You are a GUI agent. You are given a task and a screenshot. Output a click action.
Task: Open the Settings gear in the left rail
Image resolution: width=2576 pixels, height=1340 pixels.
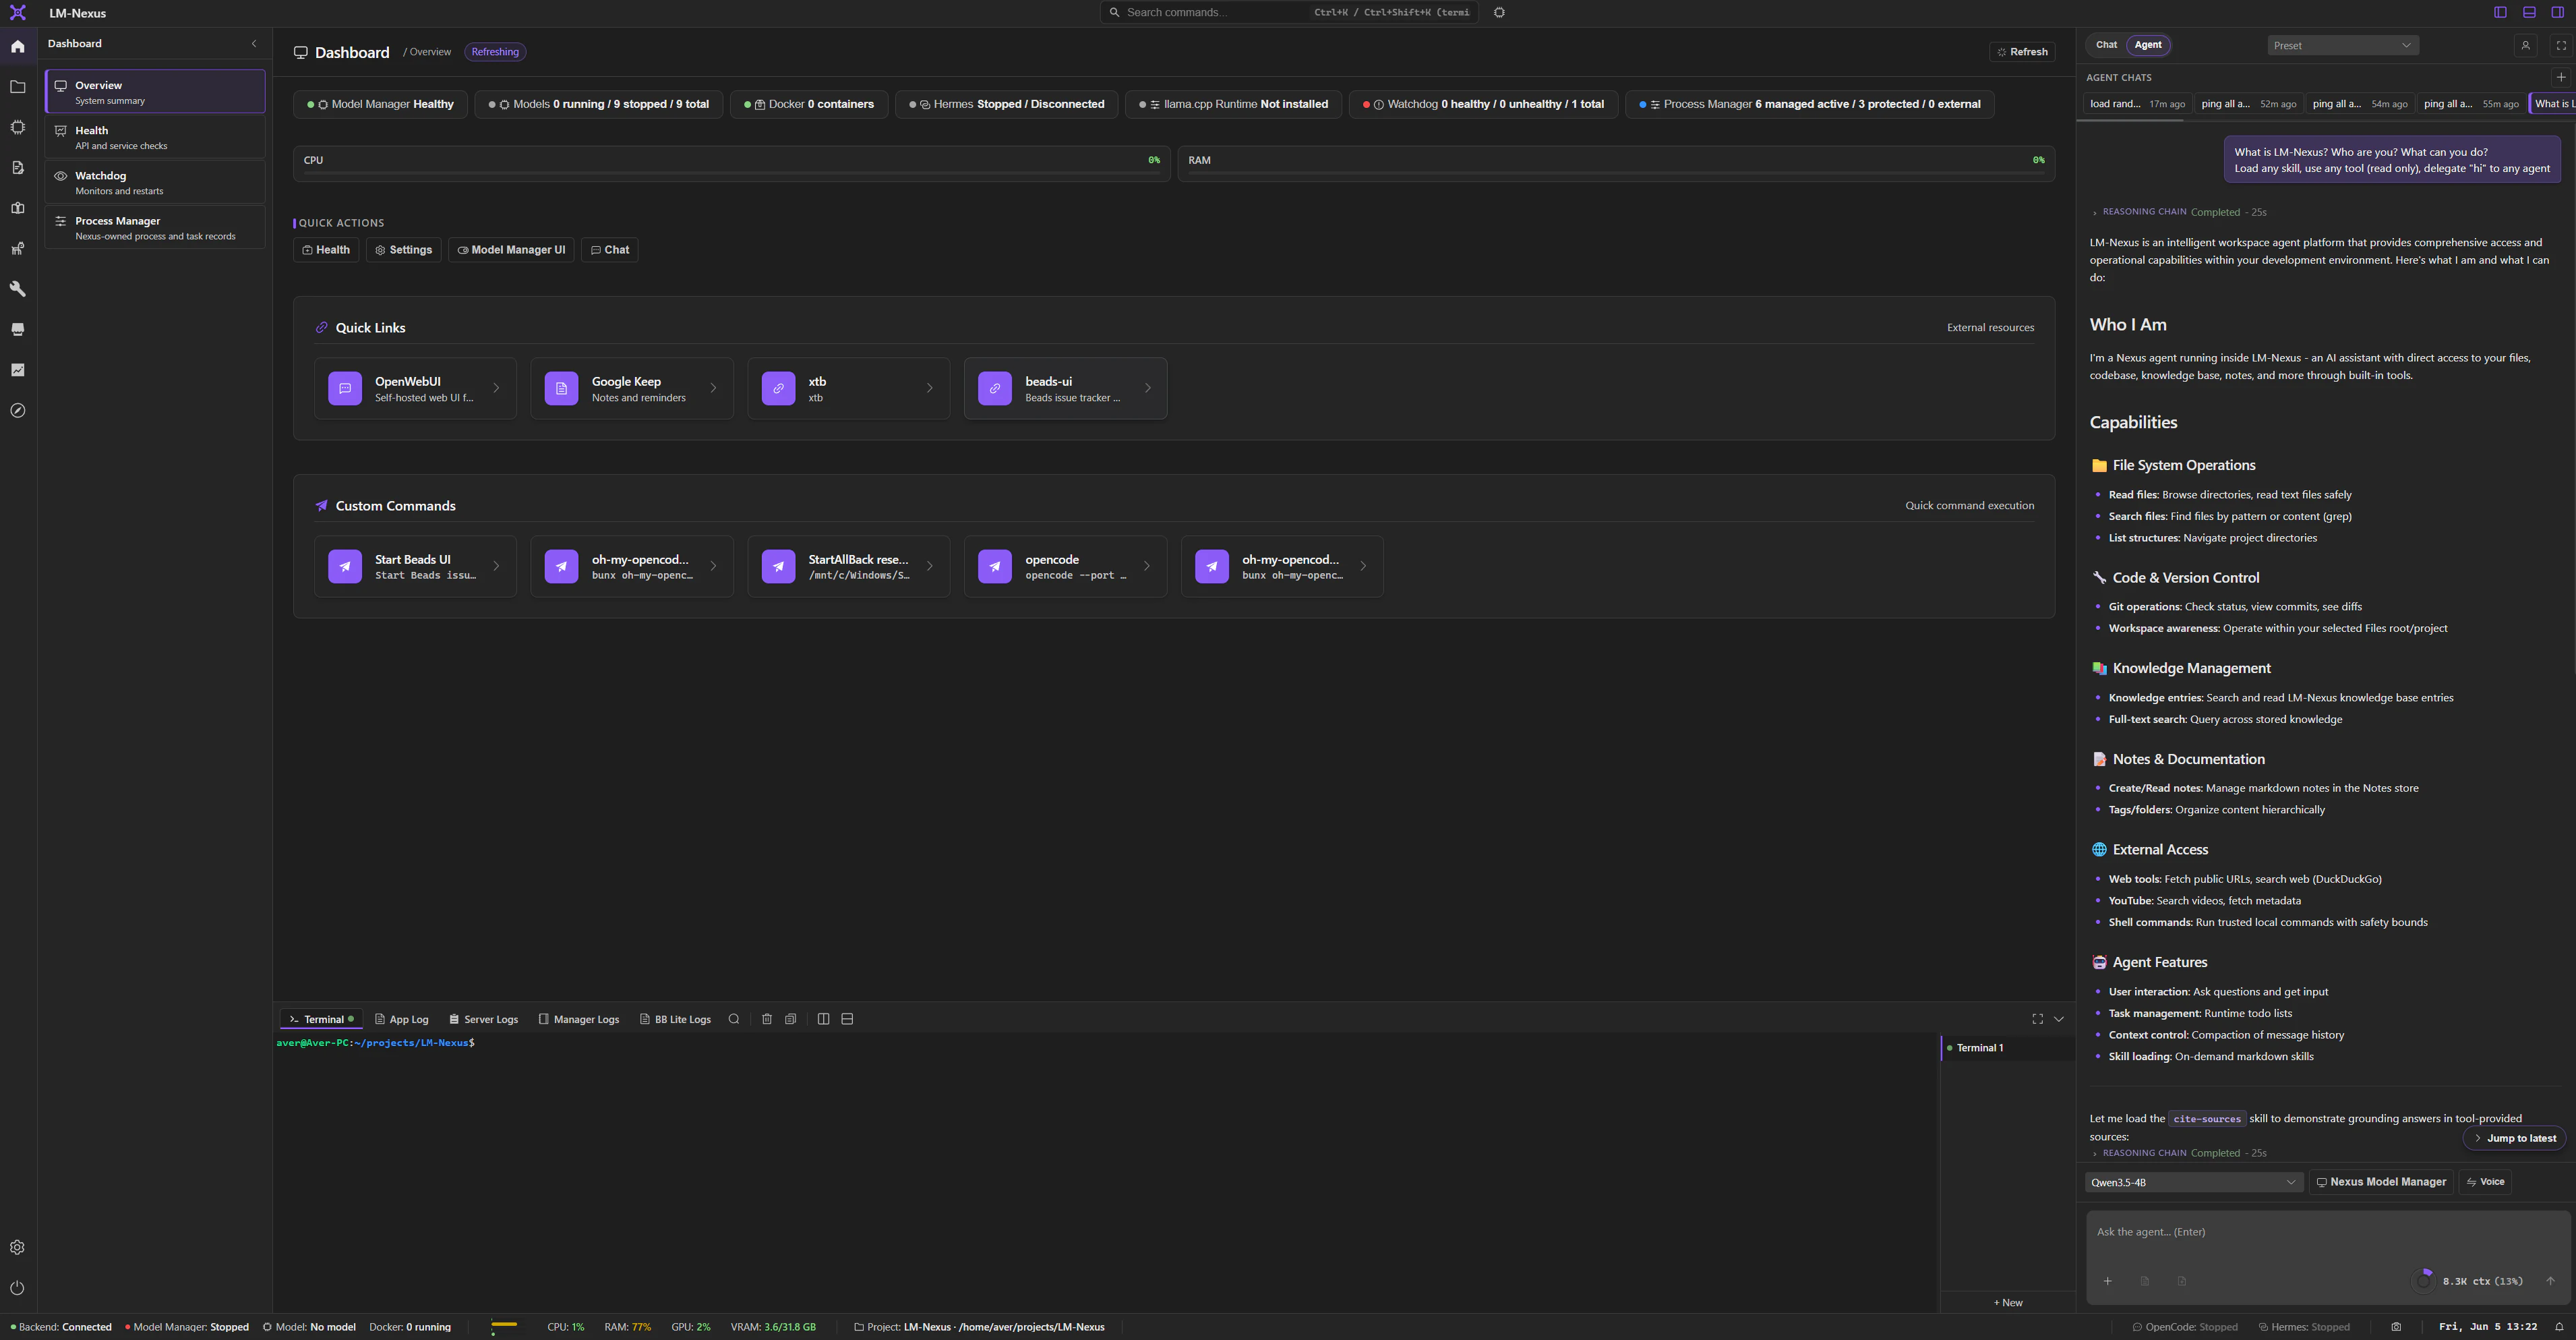(17, 1247)
